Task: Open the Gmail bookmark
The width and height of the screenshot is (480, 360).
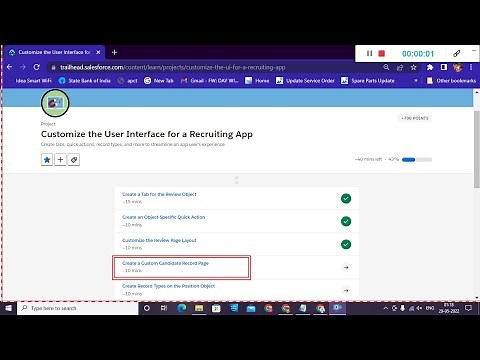Action: pos(209,81)
